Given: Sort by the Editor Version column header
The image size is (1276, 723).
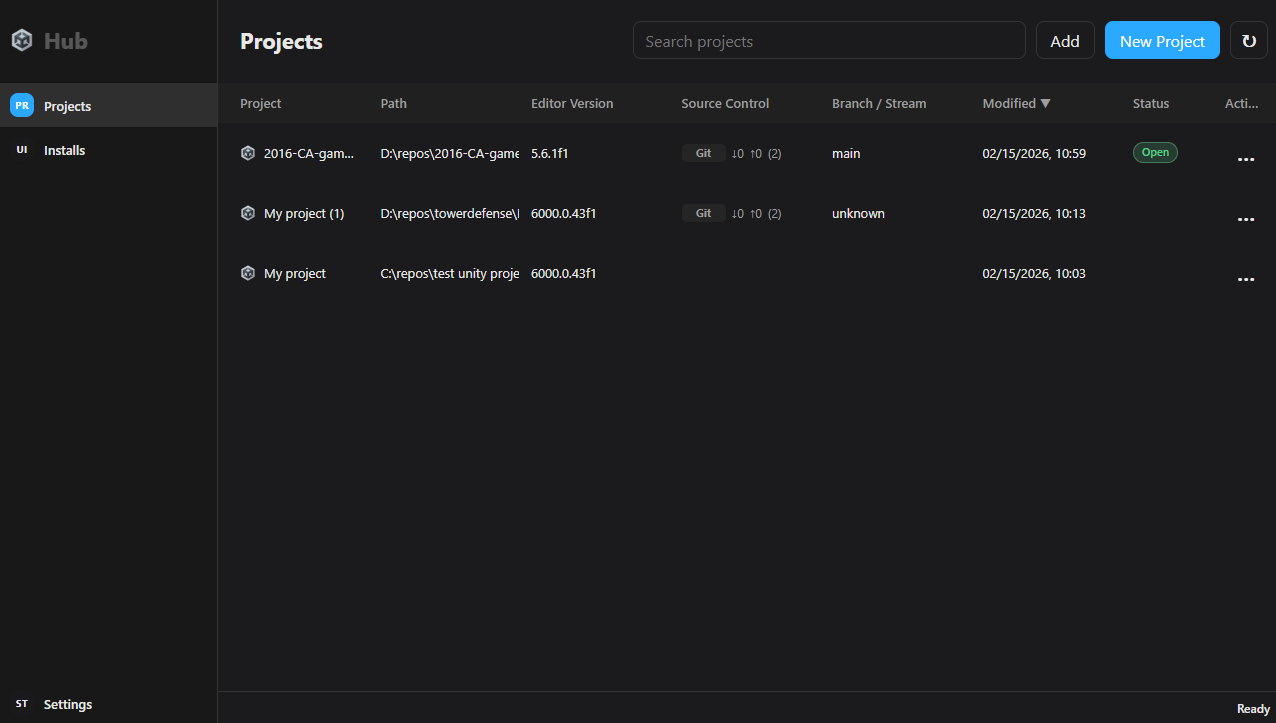Looking at the screenshot, I should tap(572, 103).
